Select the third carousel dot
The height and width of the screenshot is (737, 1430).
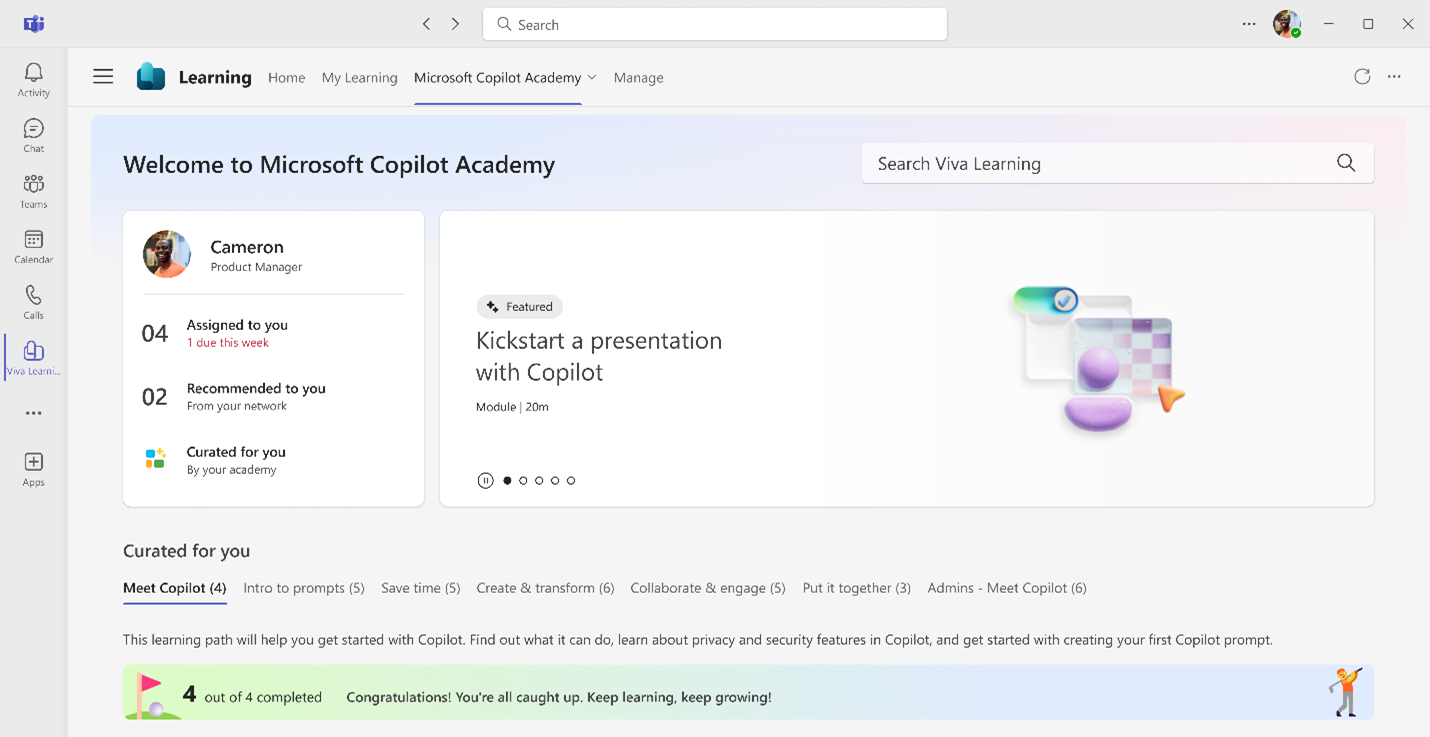(x=539, y=481)
